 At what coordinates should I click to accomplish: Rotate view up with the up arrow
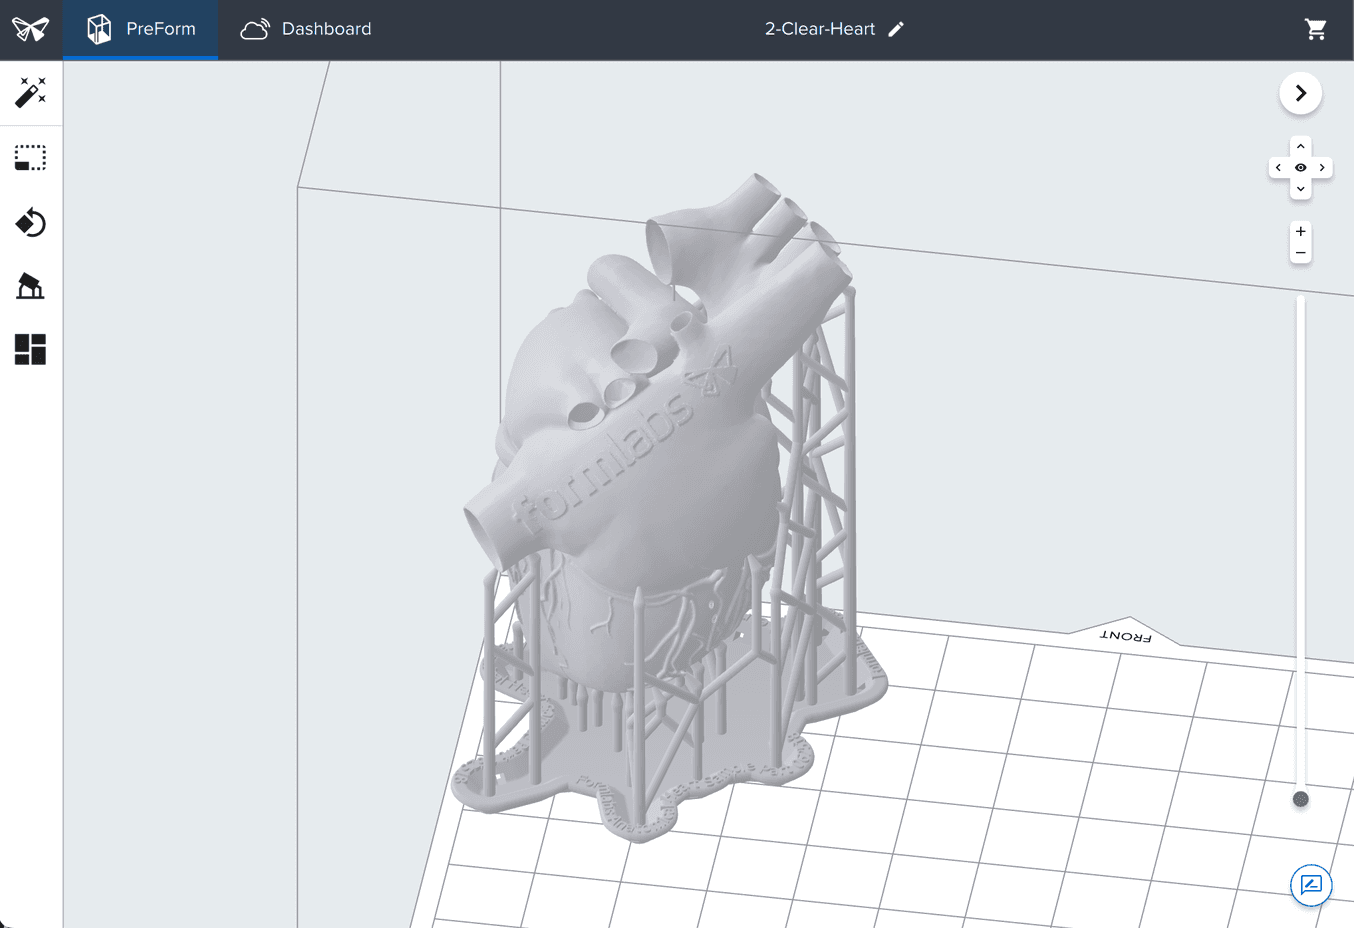click(1300, 146)
